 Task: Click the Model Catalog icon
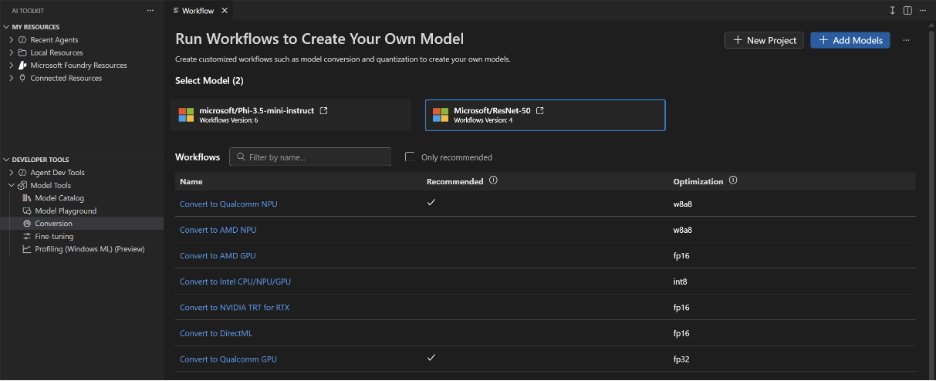[27, 198]
